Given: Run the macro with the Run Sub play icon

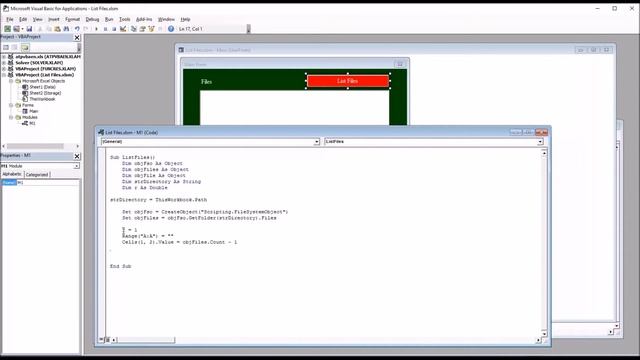Looking at the screenshot, I should 96,29.
